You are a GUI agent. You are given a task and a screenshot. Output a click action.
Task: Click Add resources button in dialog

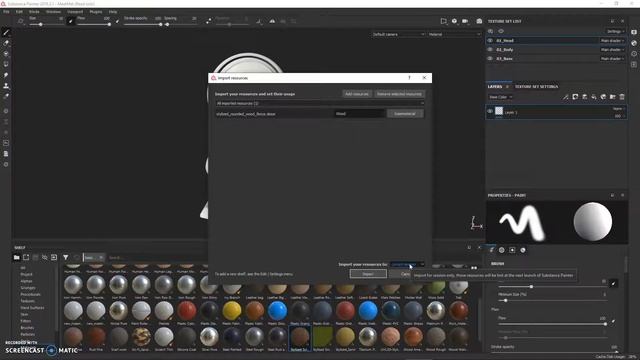tap(357, 94)
